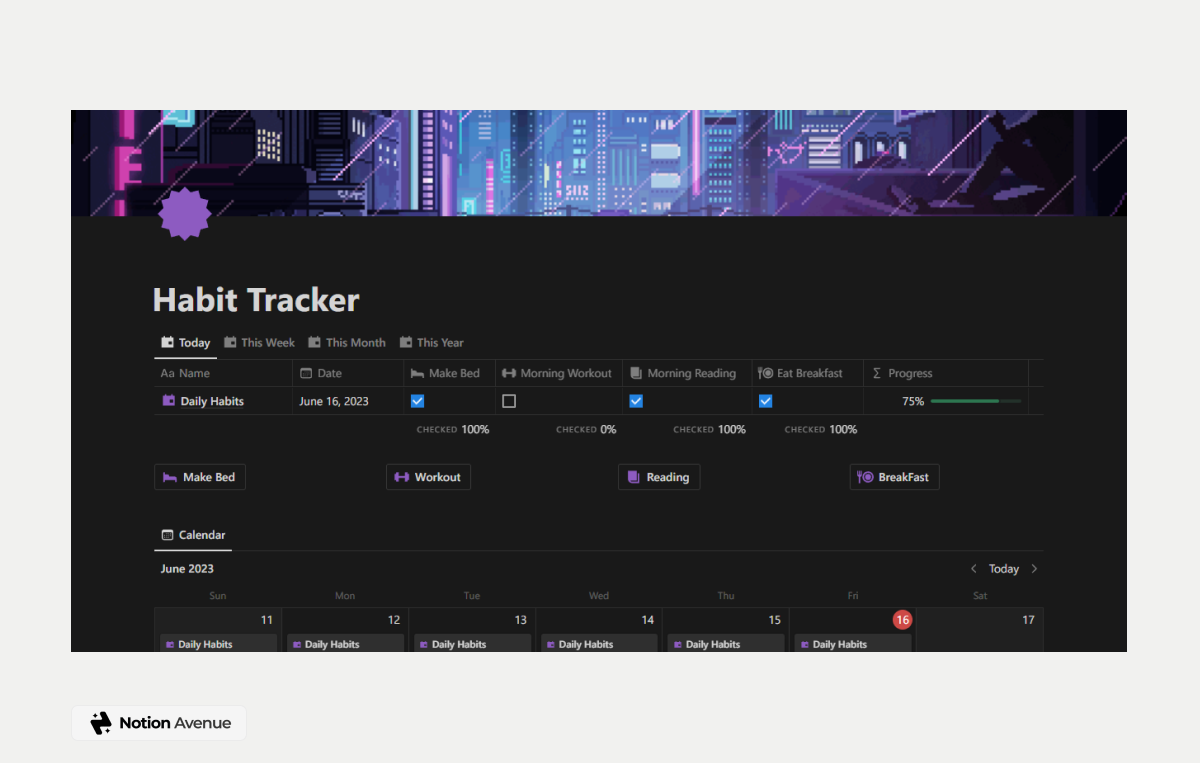Viewport: 1200px width, 763px height.
Task: Open the Daily Habits event on June 14
Action: pos(598,644)
